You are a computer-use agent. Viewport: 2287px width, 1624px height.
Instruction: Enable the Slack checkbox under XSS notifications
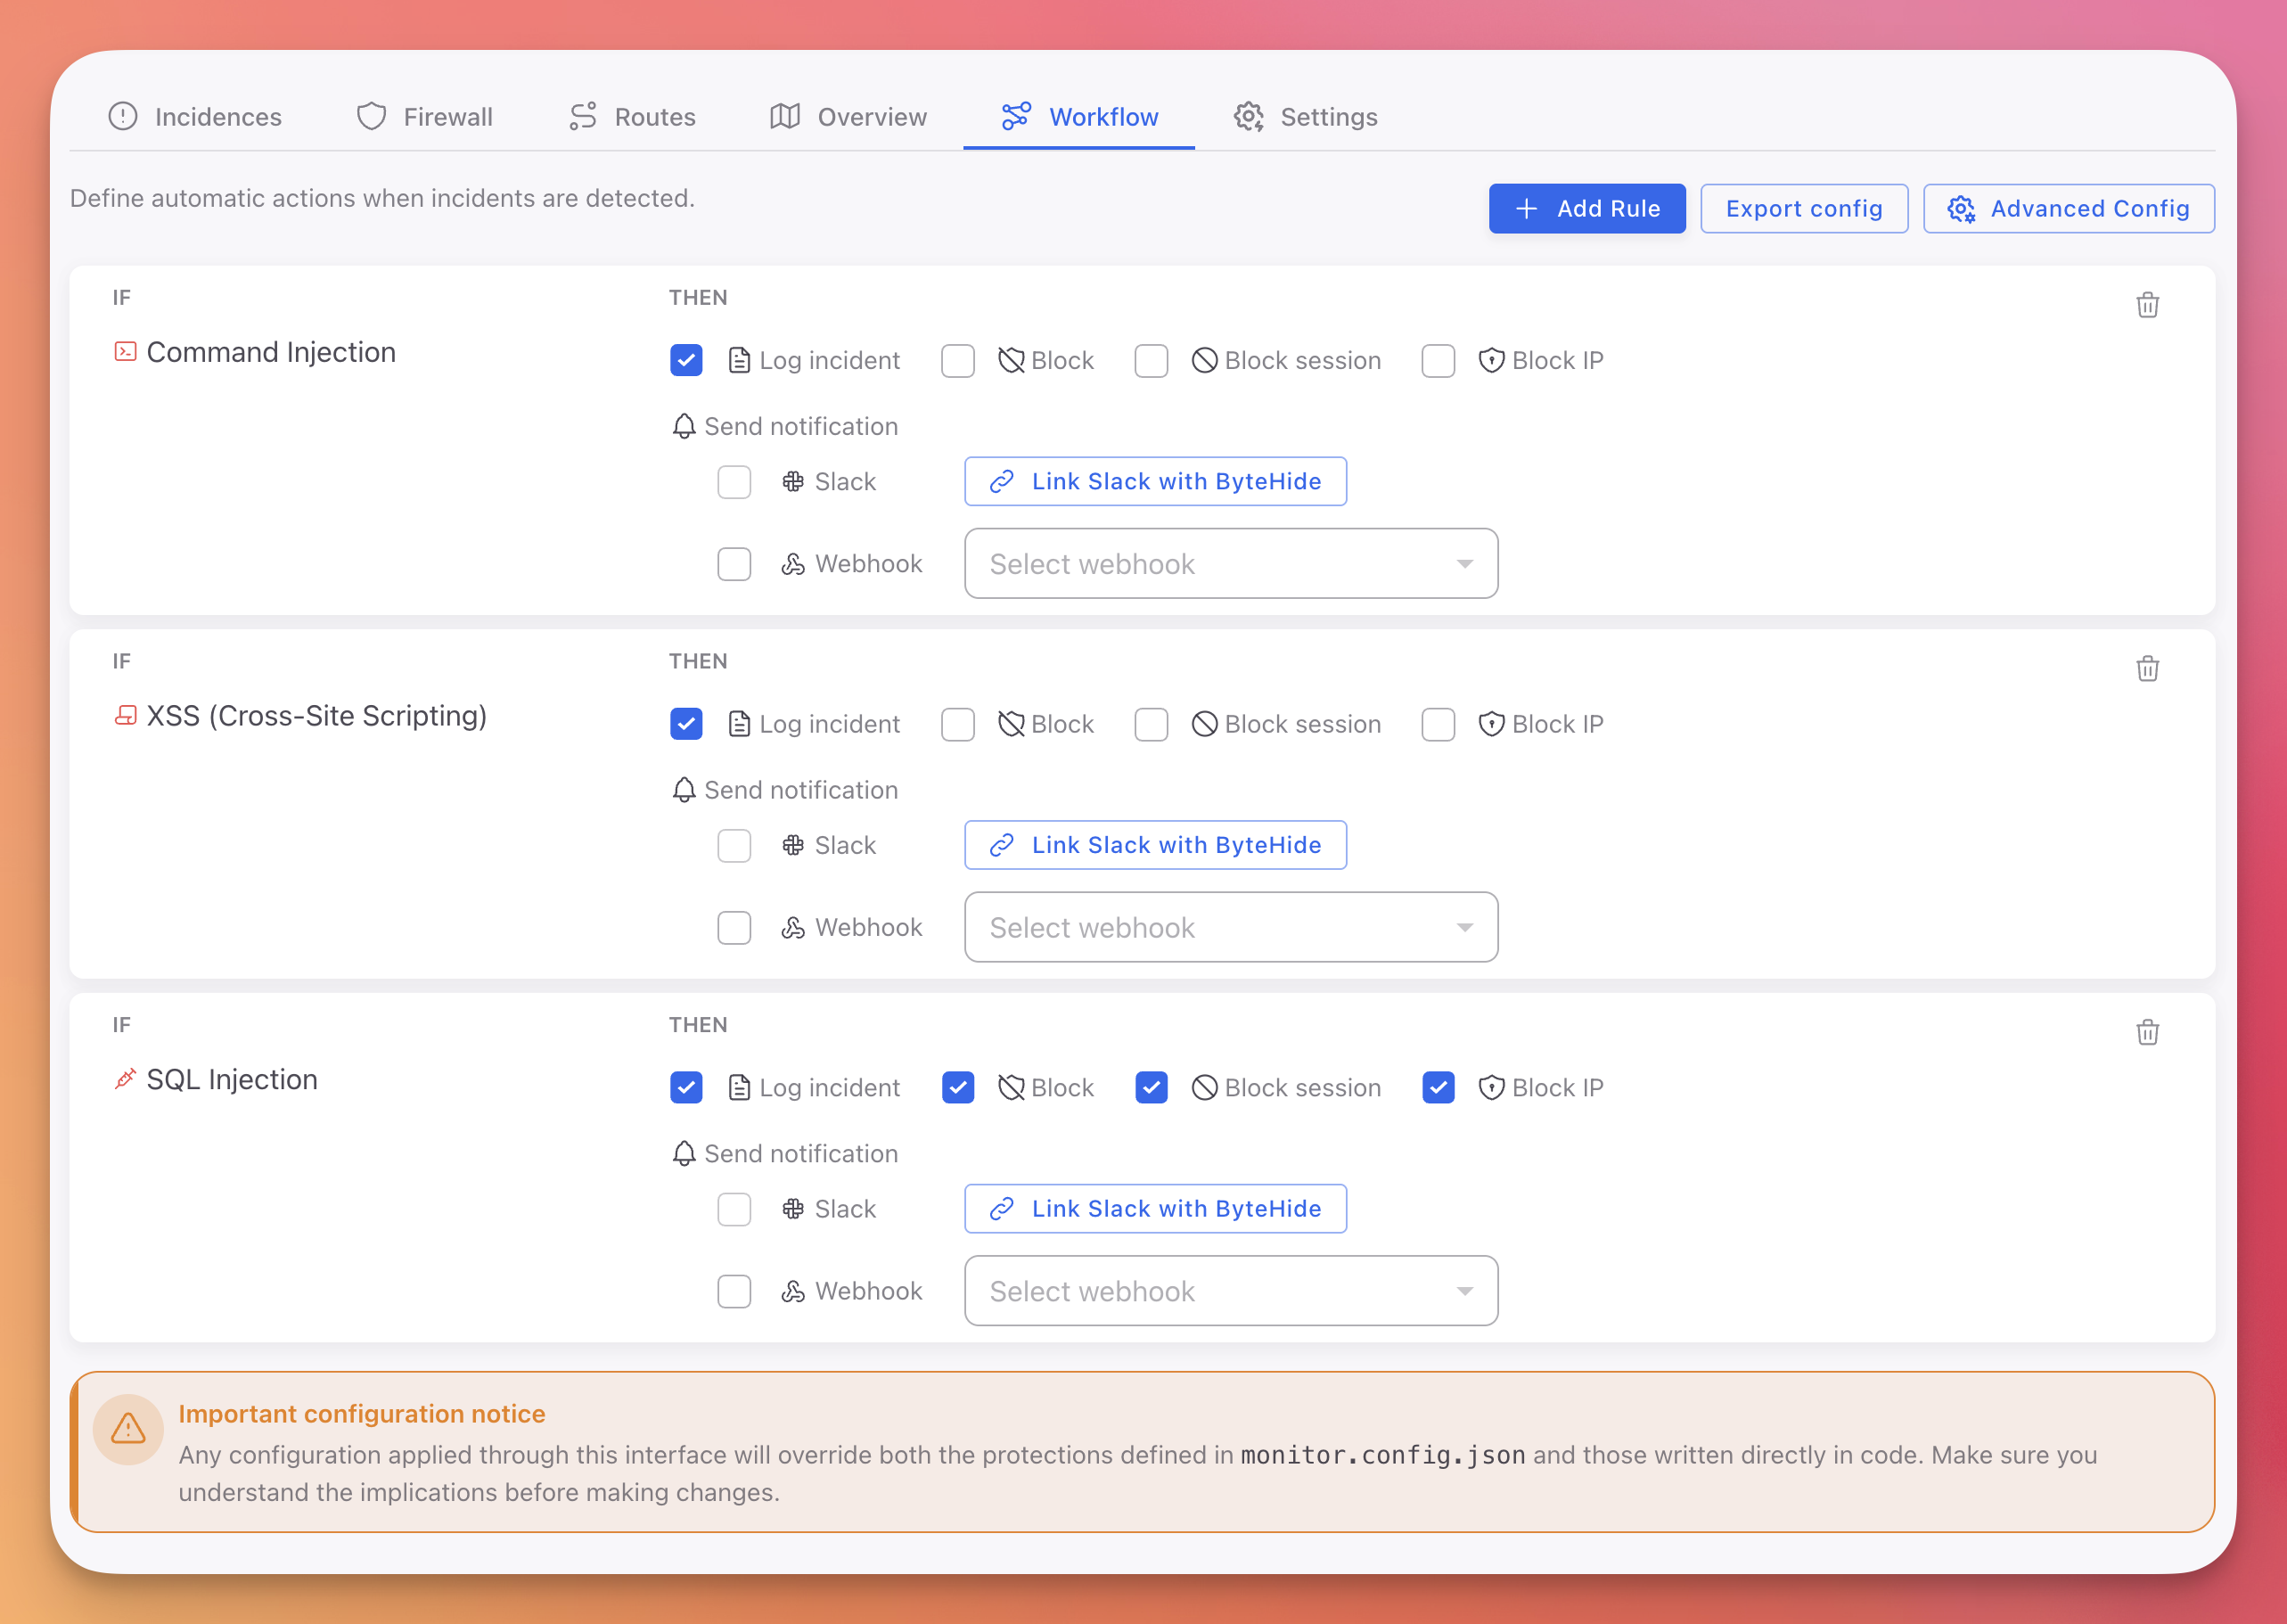734,845
